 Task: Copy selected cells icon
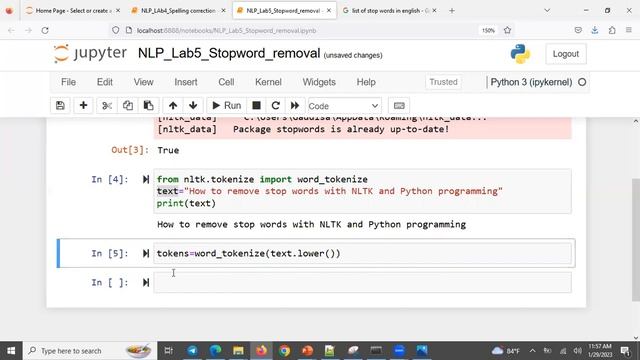tap(128, 106)
